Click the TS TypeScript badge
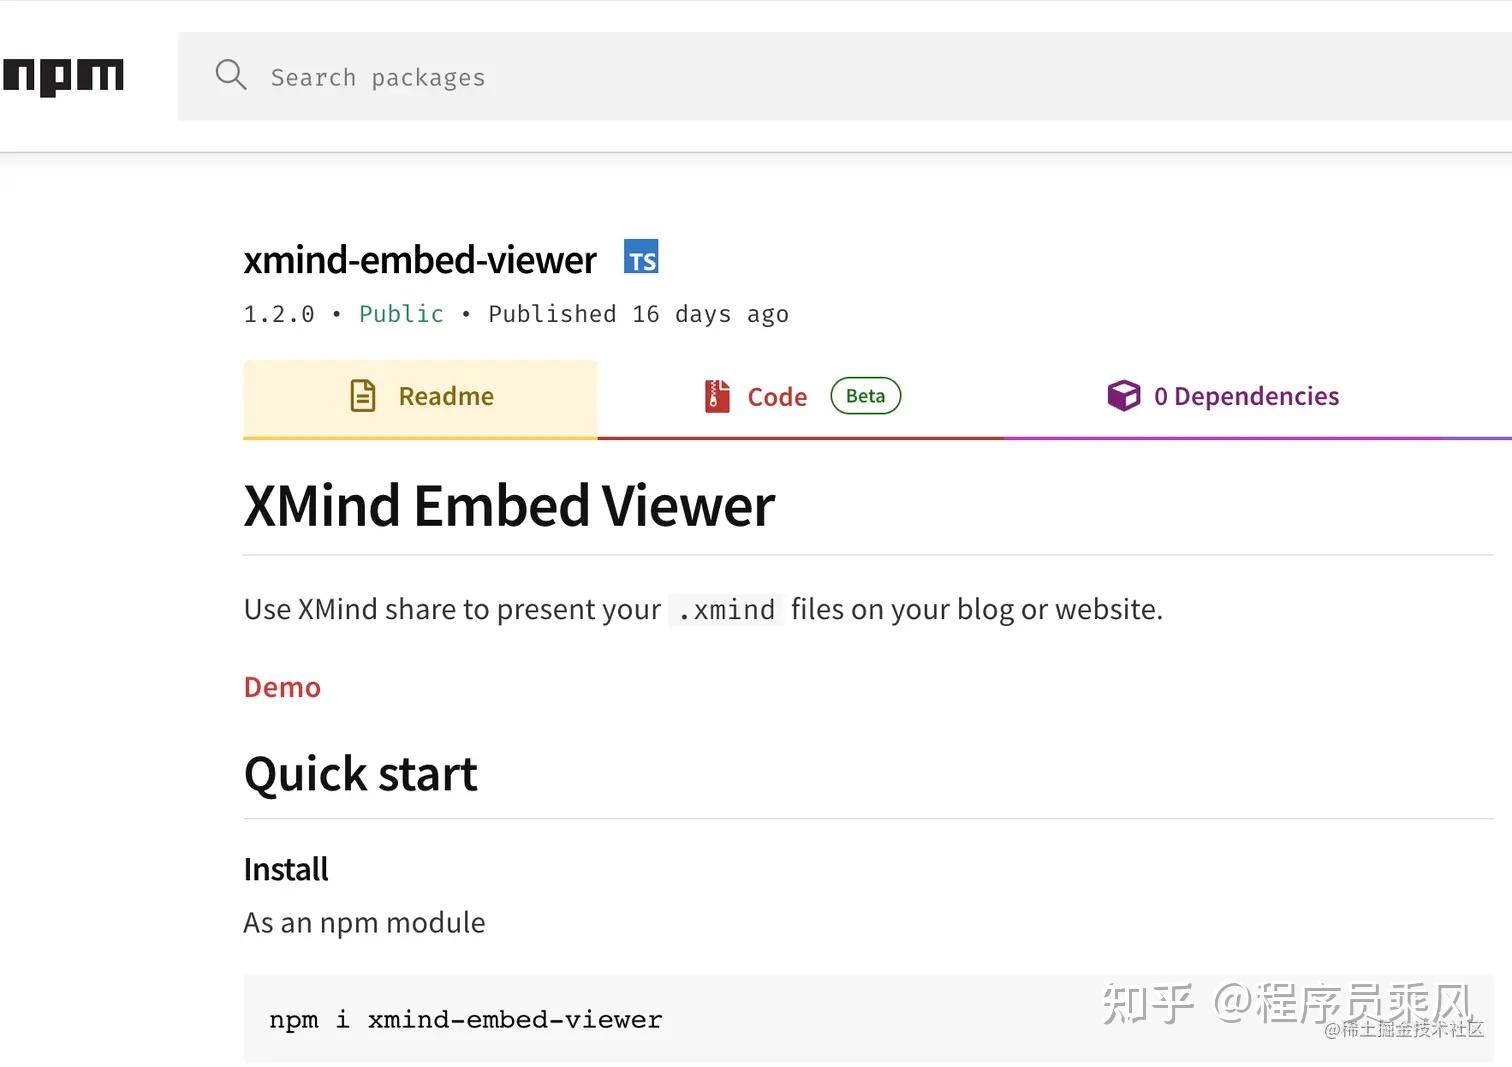Viewport: 1512px width, 1067px height. point(641,257)
